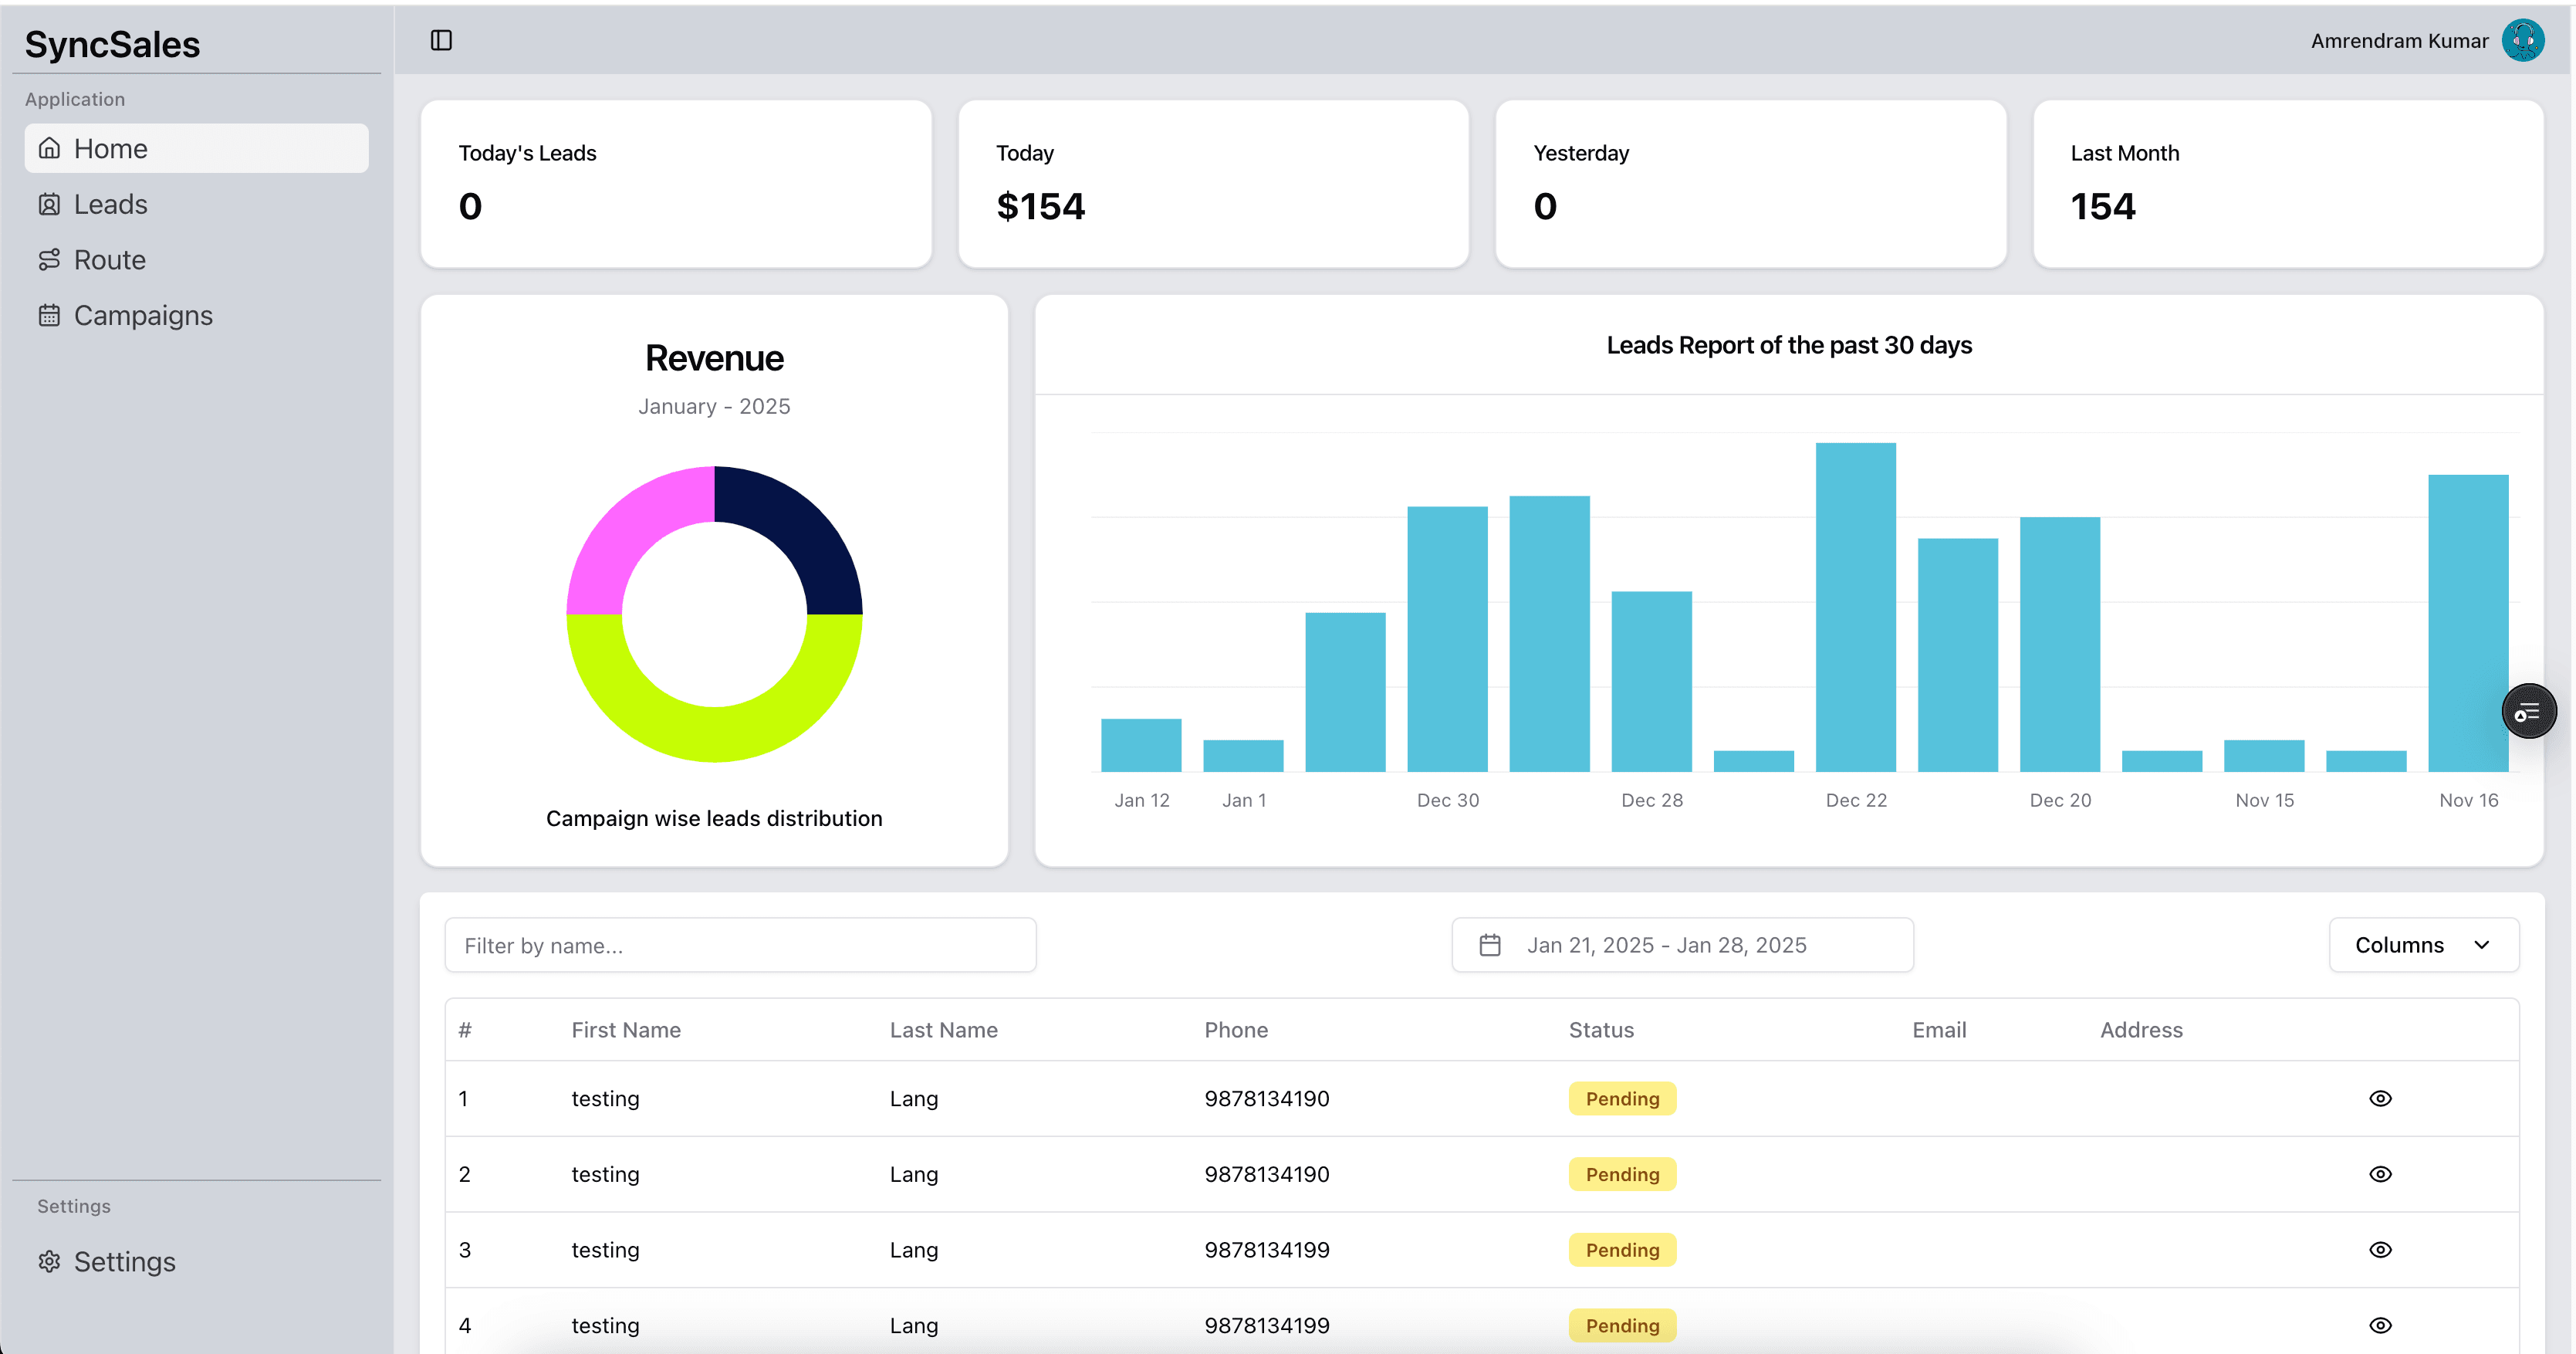
Task: Open the Jan 21 - Jan 28 date range picker
Action: [x=1682, y=945]
